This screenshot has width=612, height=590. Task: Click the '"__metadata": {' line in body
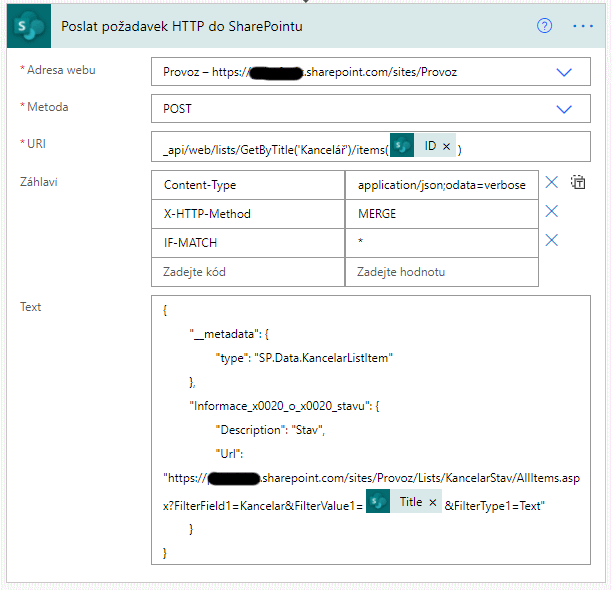point(229,334)
